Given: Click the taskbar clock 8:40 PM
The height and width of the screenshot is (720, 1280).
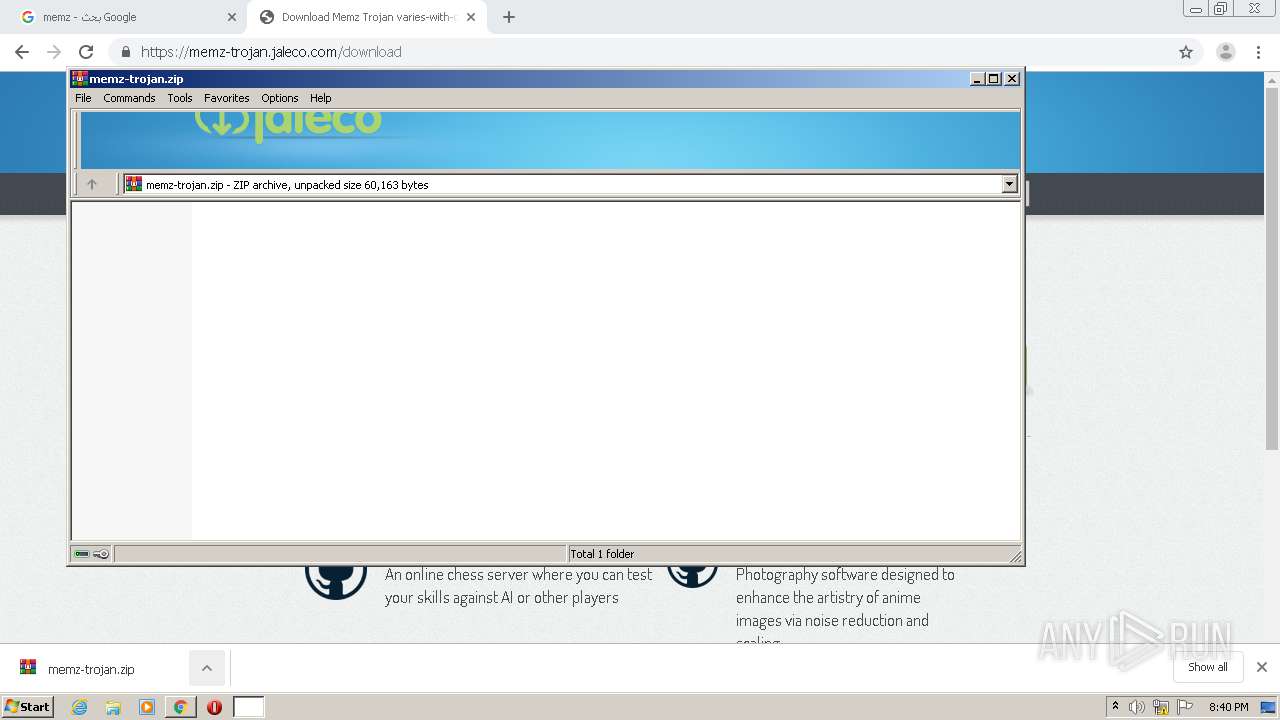Looking at the screenshot, I should click(1228, 707).
